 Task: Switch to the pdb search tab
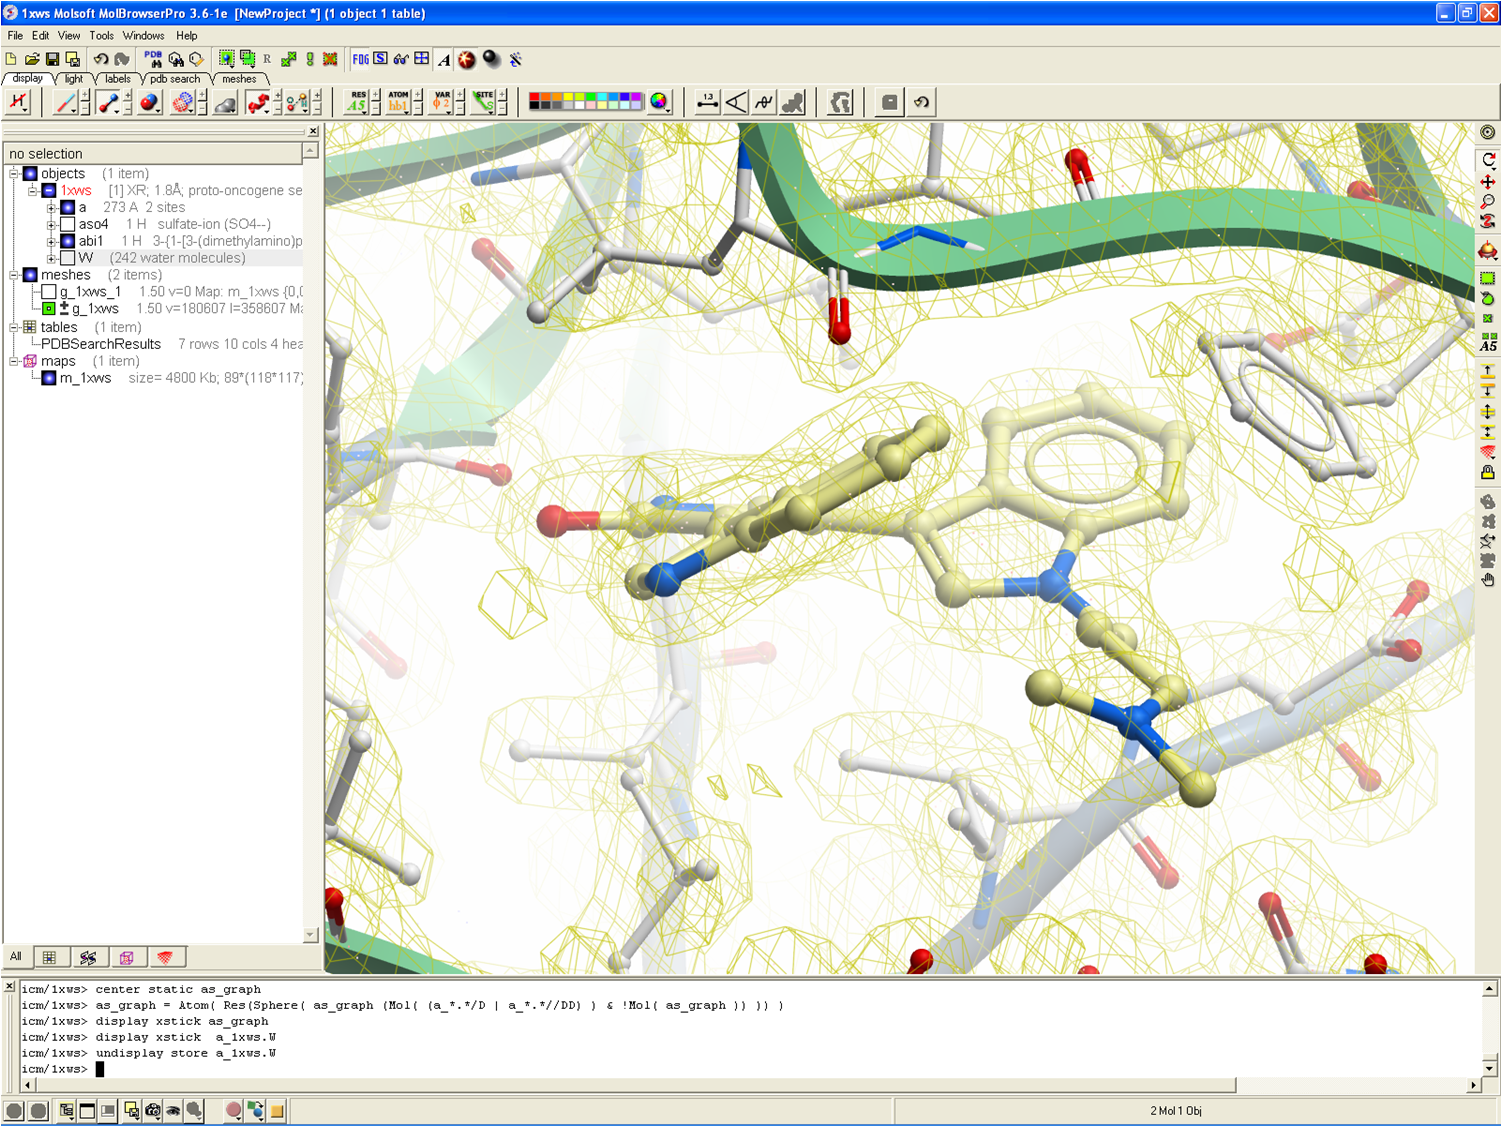click(x=175, y=79)
